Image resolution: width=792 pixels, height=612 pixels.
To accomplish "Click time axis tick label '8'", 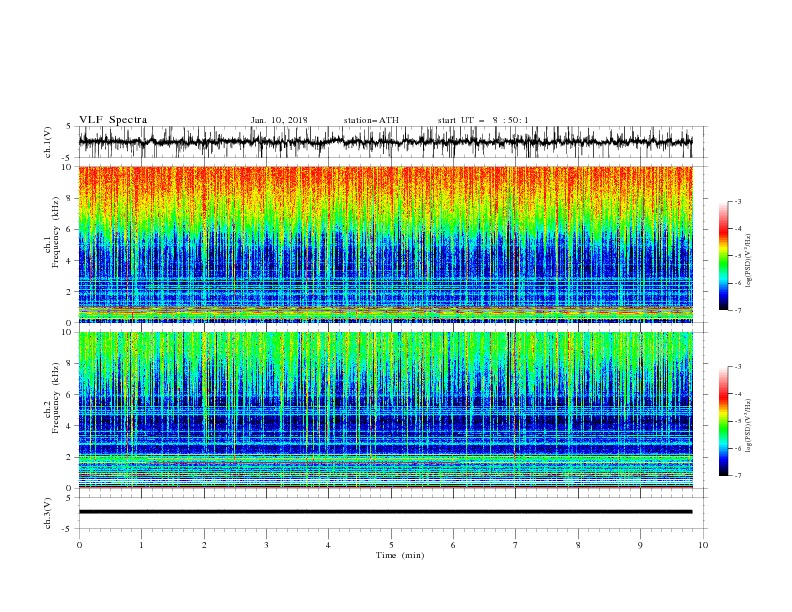I will pos(578,545).
